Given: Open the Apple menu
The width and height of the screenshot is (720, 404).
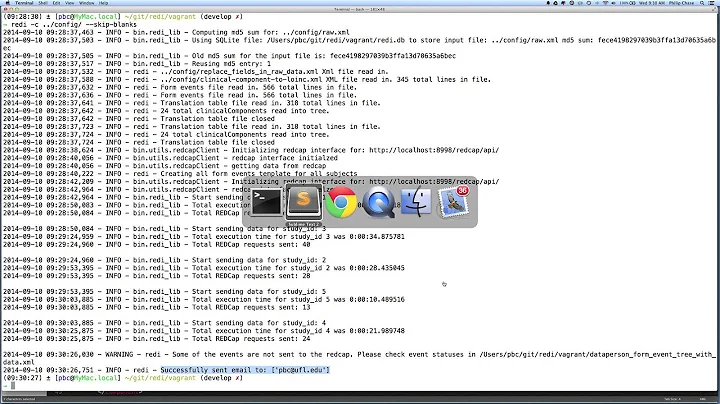Looking at the screenshot, I should click(7, 3).
